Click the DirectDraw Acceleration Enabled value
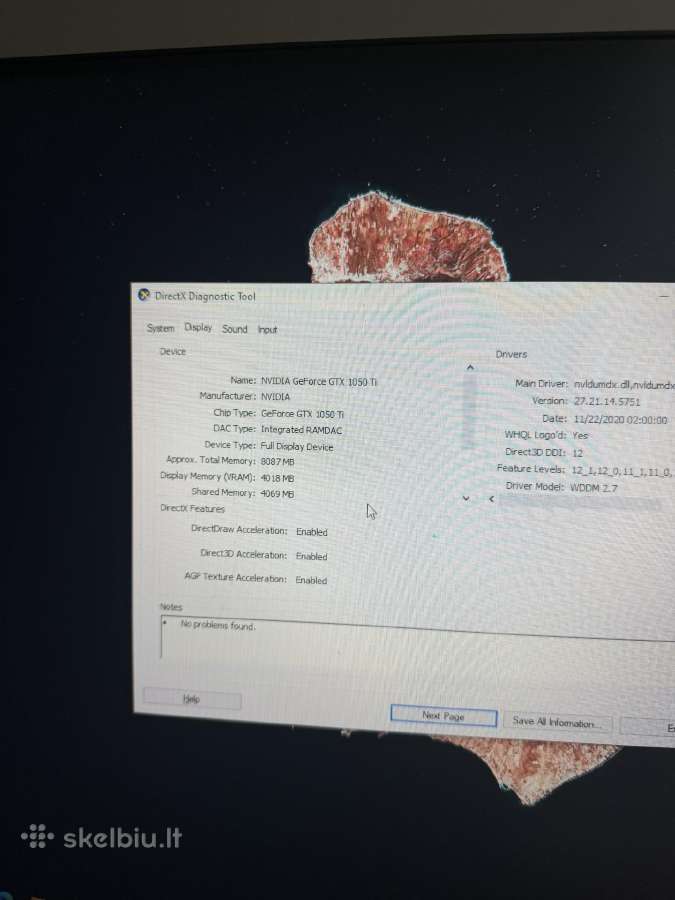 click(x=312, y=532)
